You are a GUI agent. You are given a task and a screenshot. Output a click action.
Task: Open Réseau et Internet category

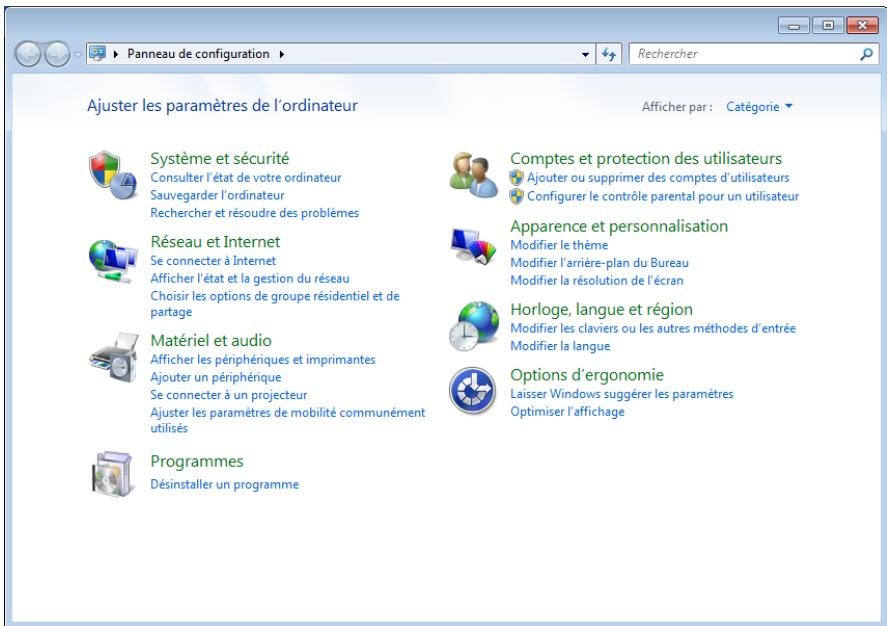click(215, 241)
